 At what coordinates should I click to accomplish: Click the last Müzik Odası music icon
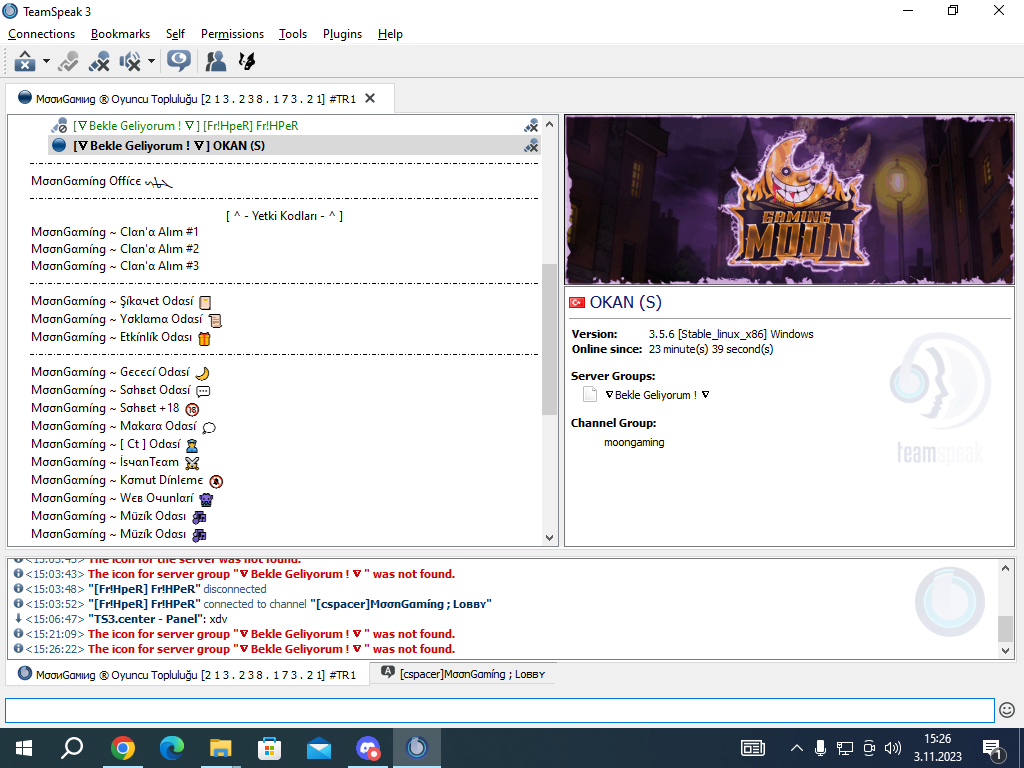tap(199, 536)
